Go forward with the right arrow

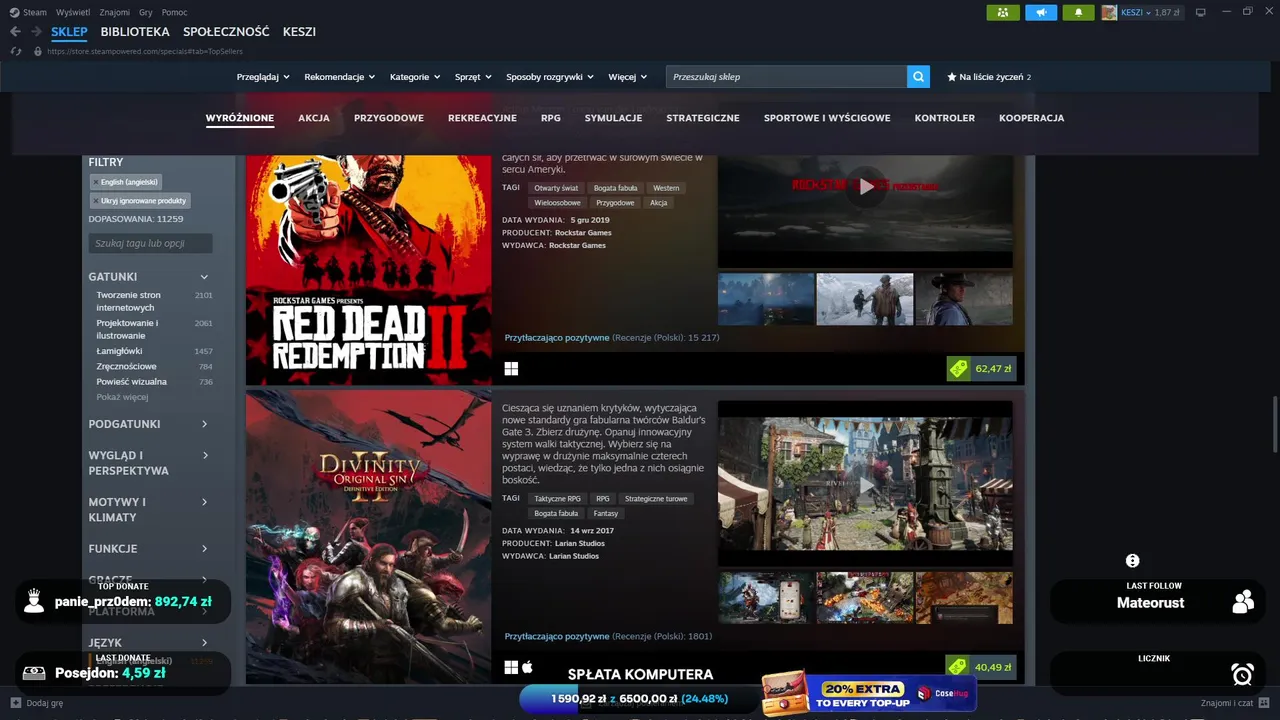(x=35, y=32)
